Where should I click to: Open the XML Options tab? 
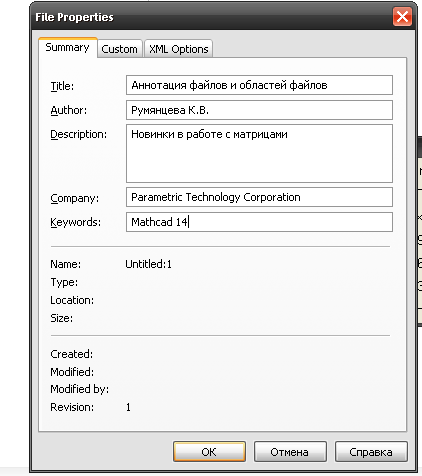coord(178,49)
